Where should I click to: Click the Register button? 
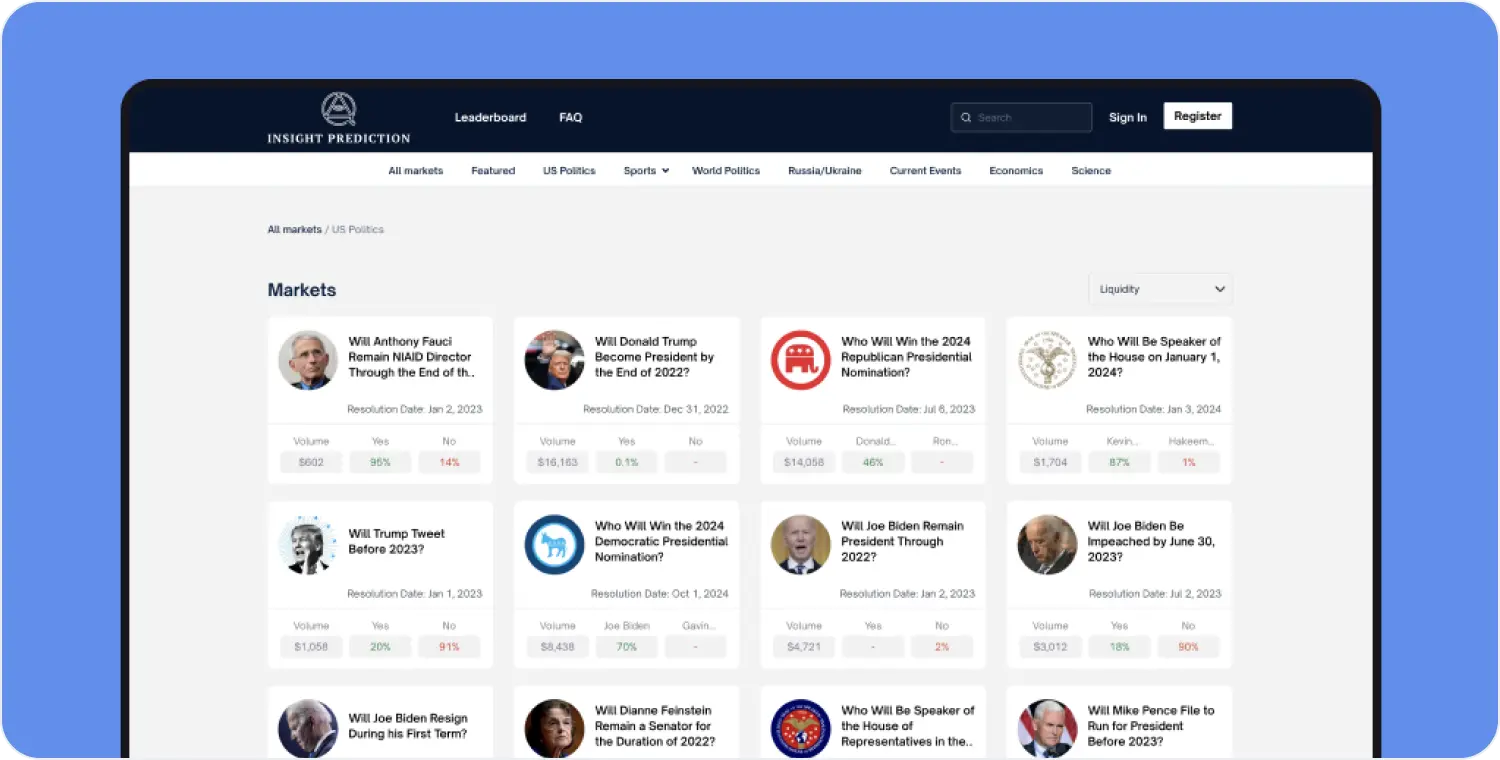click(1198, 116)
